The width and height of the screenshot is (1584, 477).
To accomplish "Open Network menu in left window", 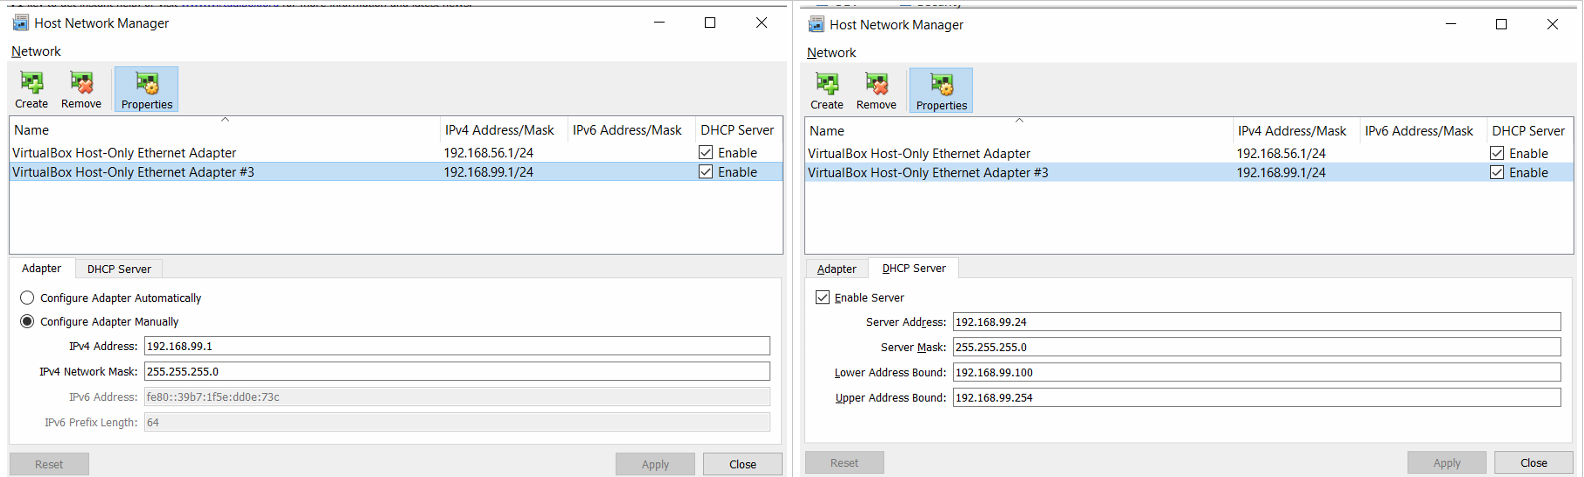I will point(36,51).
